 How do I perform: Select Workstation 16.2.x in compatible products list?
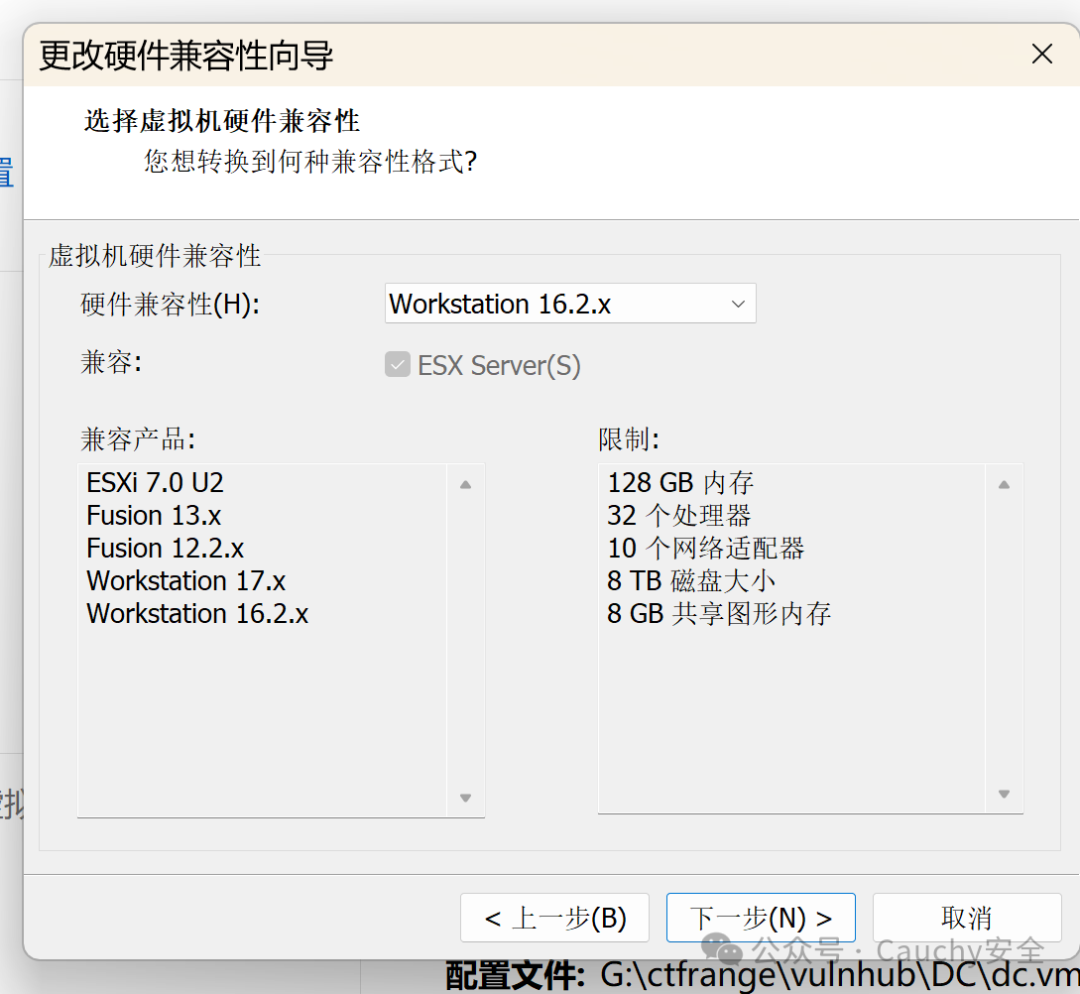click(x=198, y=613)
